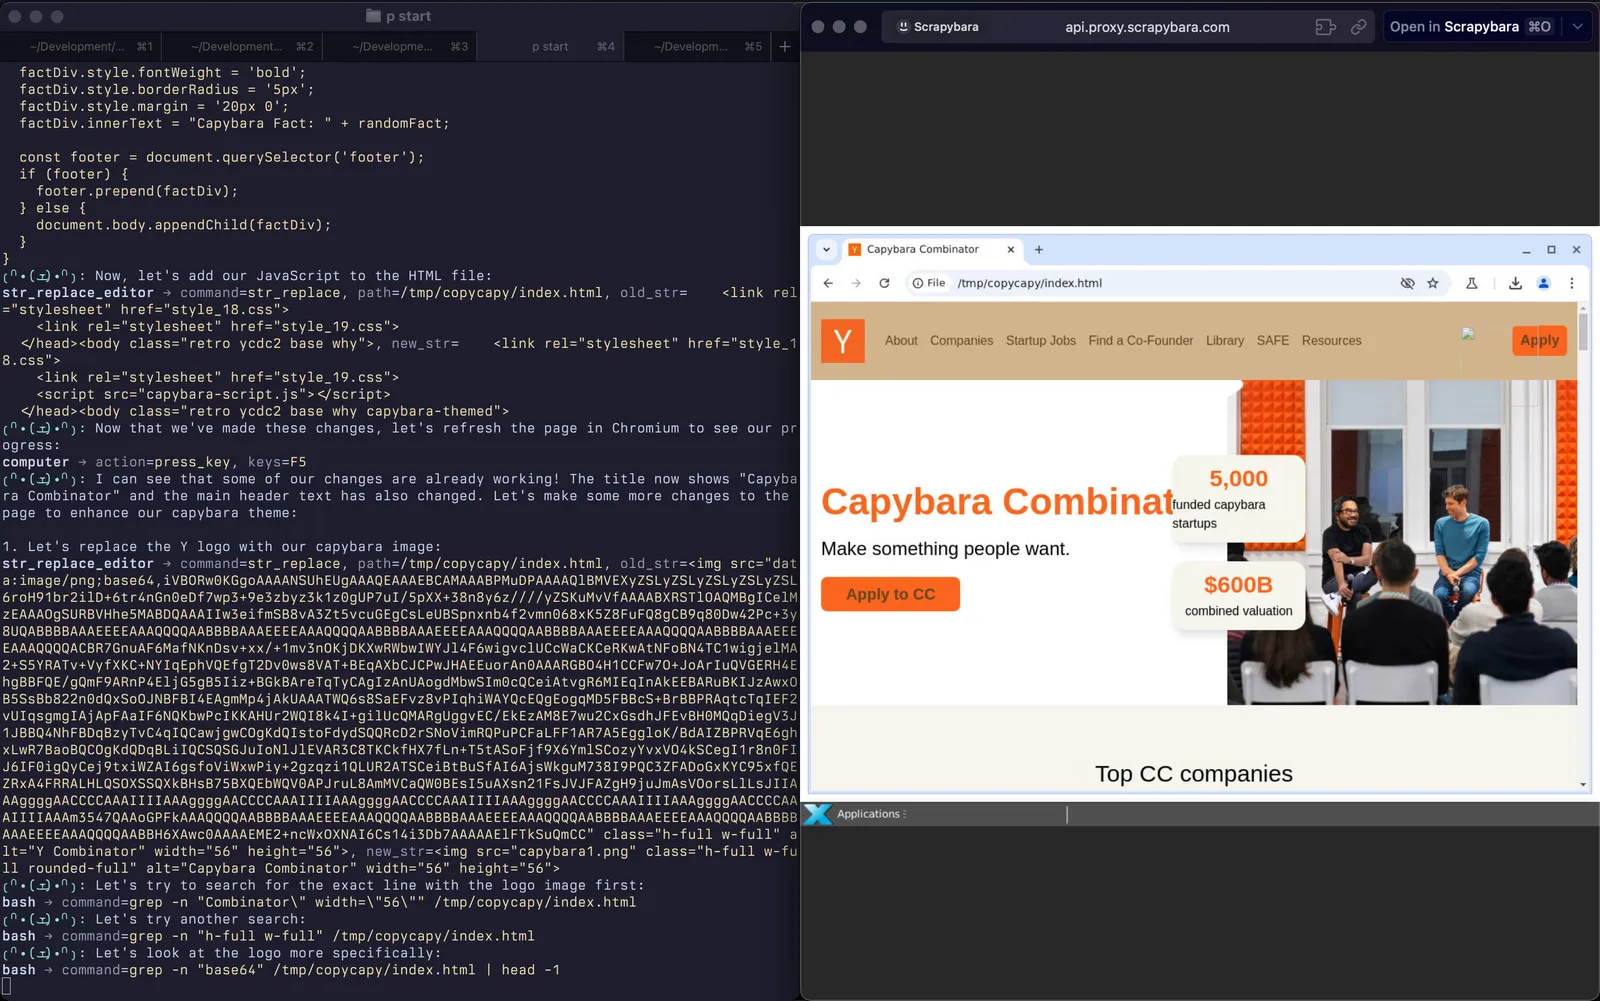Click the Scrapybara site label
This screenshot has width=1600, height=1001.
tap(938, 27)
